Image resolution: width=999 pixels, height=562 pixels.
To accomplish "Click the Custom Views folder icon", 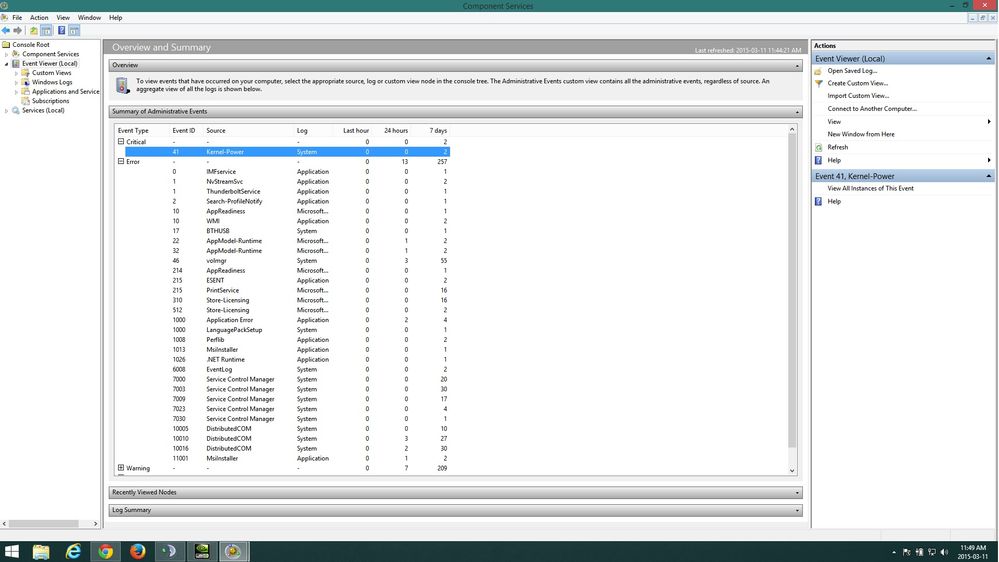I will point(25,73).
